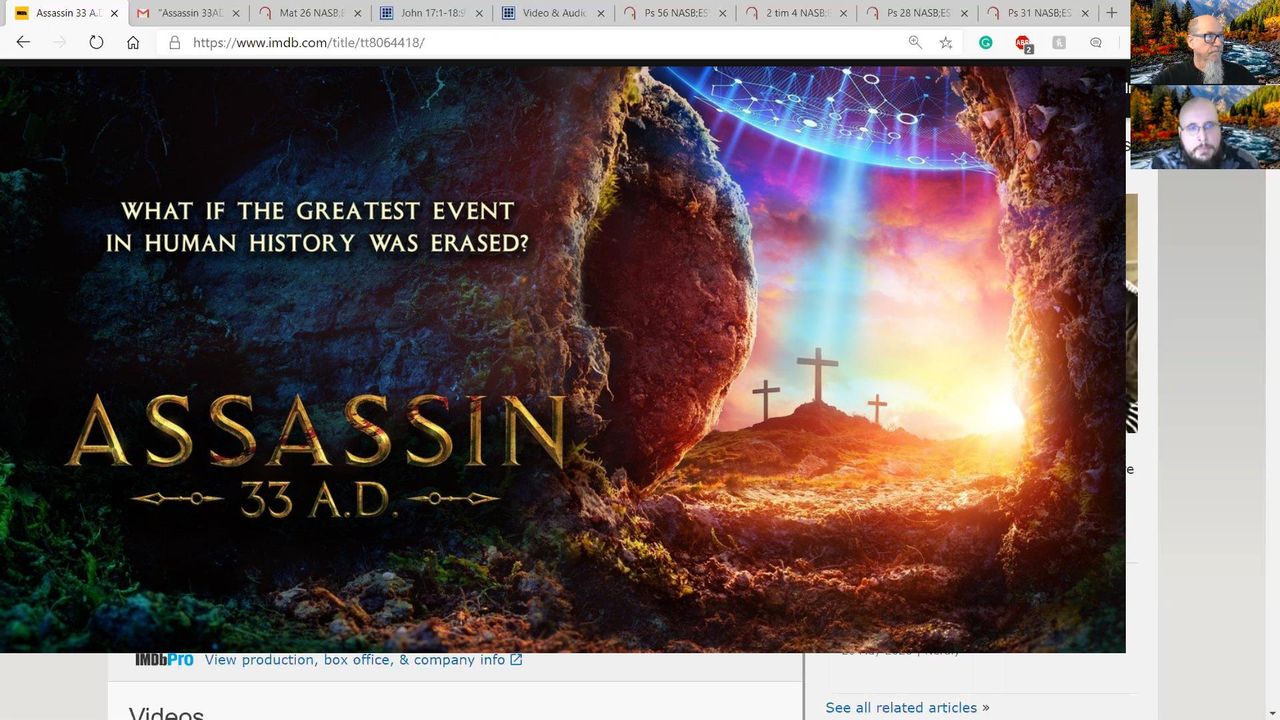Open the red ABP adblock extension
The width and height of the screenshot is (1280, 720).
[x=1022, y=43]
